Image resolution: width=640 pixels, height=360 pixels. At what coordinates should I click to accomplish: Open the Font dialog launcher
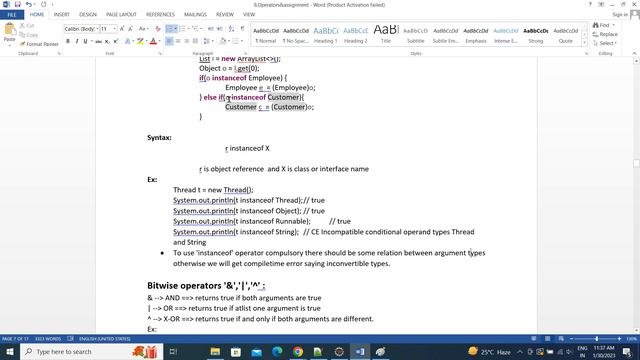(160, 53)
